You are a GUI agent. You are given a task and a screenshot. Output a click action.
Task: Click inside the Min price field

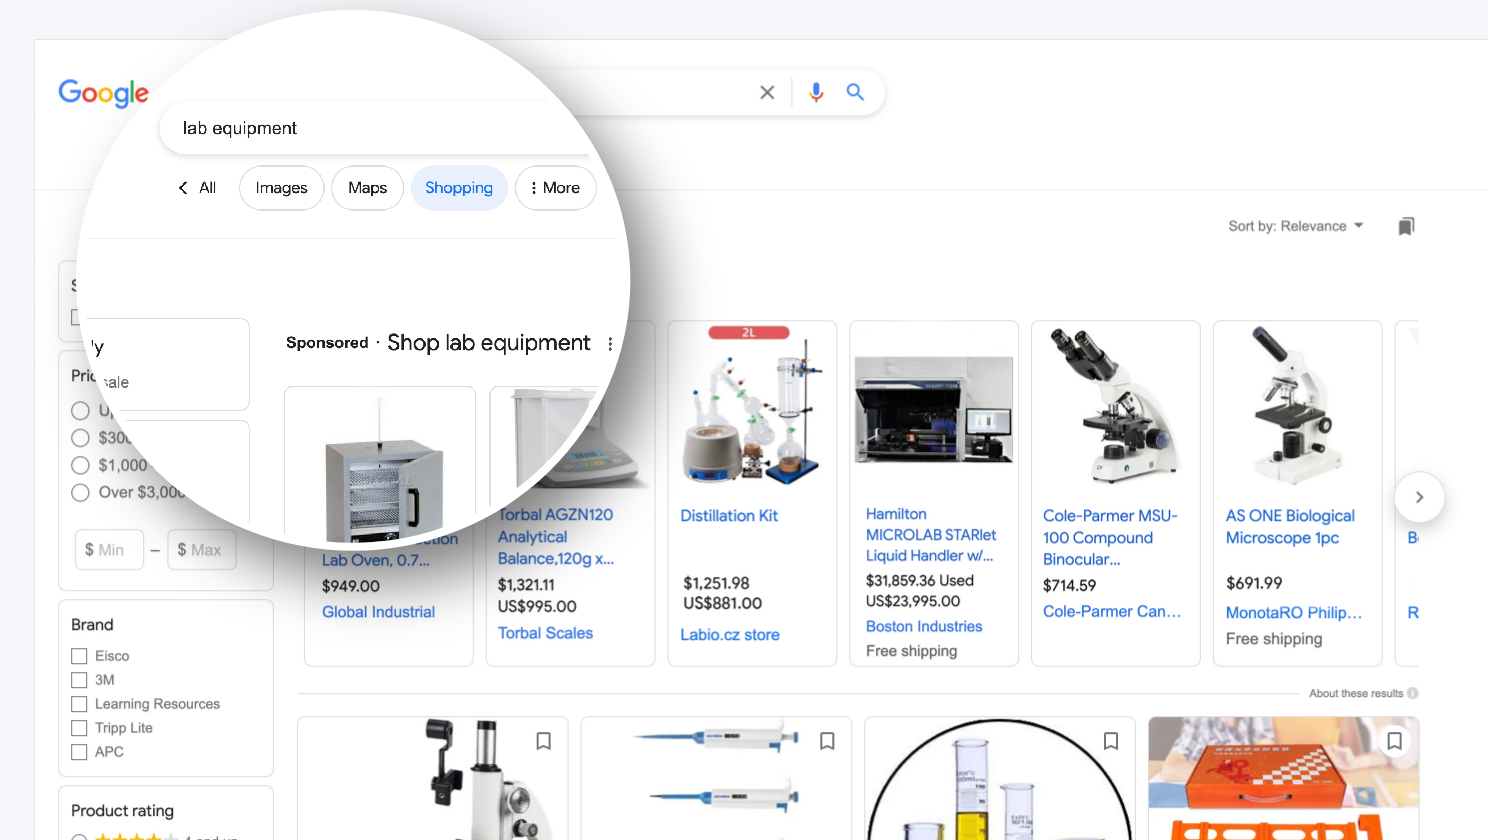[x=109, y=549]
